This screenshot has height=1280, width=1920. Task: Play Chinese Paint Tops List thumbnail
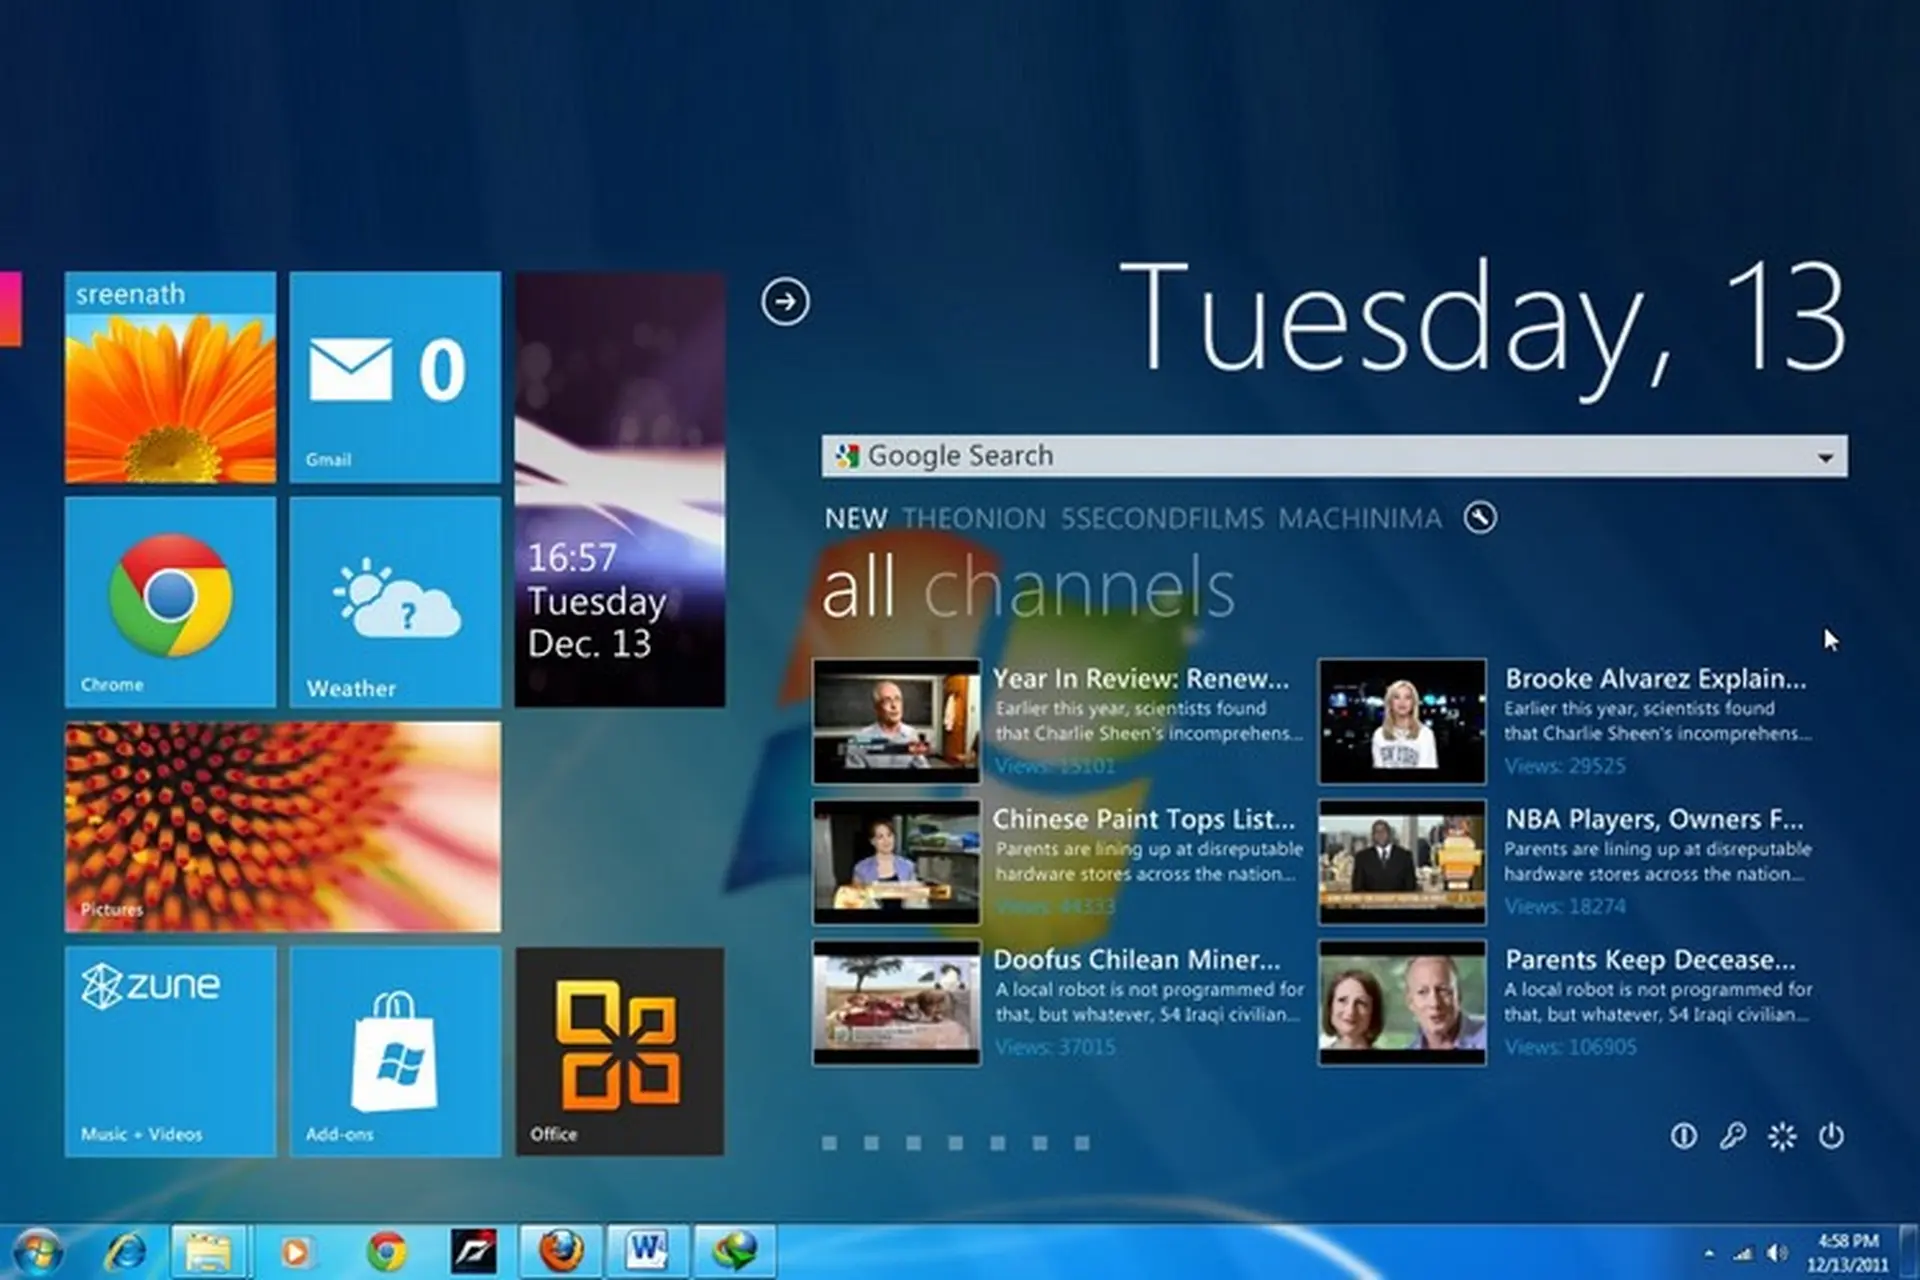(x=896, y=862)
